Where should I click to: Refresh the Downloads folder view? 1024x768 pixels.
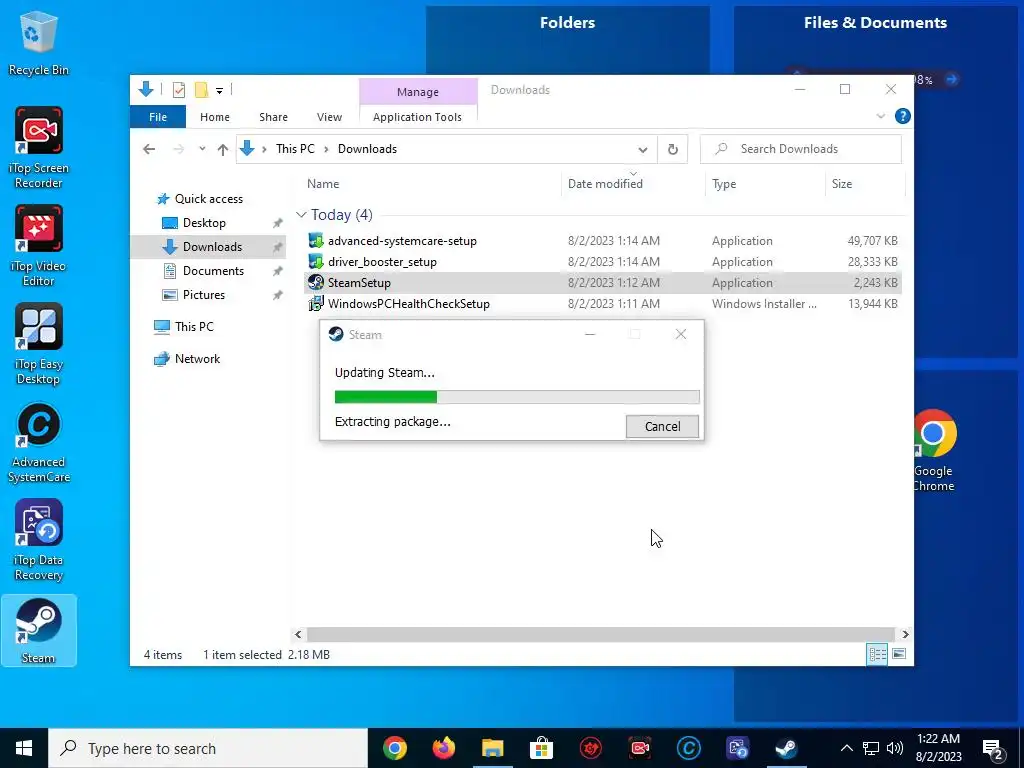pyautogui.click(x=673, y=150)
